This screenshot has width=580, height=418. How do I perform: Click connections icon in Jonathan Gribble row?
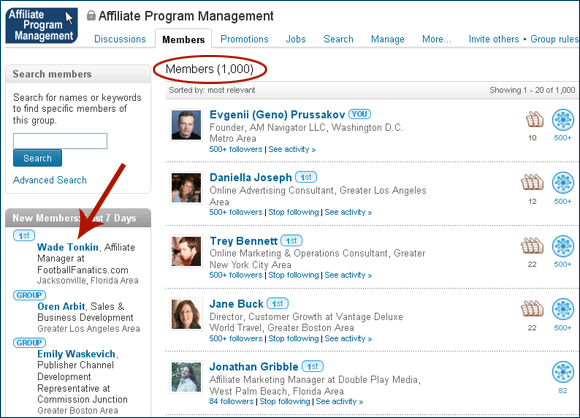pos(563,372)
